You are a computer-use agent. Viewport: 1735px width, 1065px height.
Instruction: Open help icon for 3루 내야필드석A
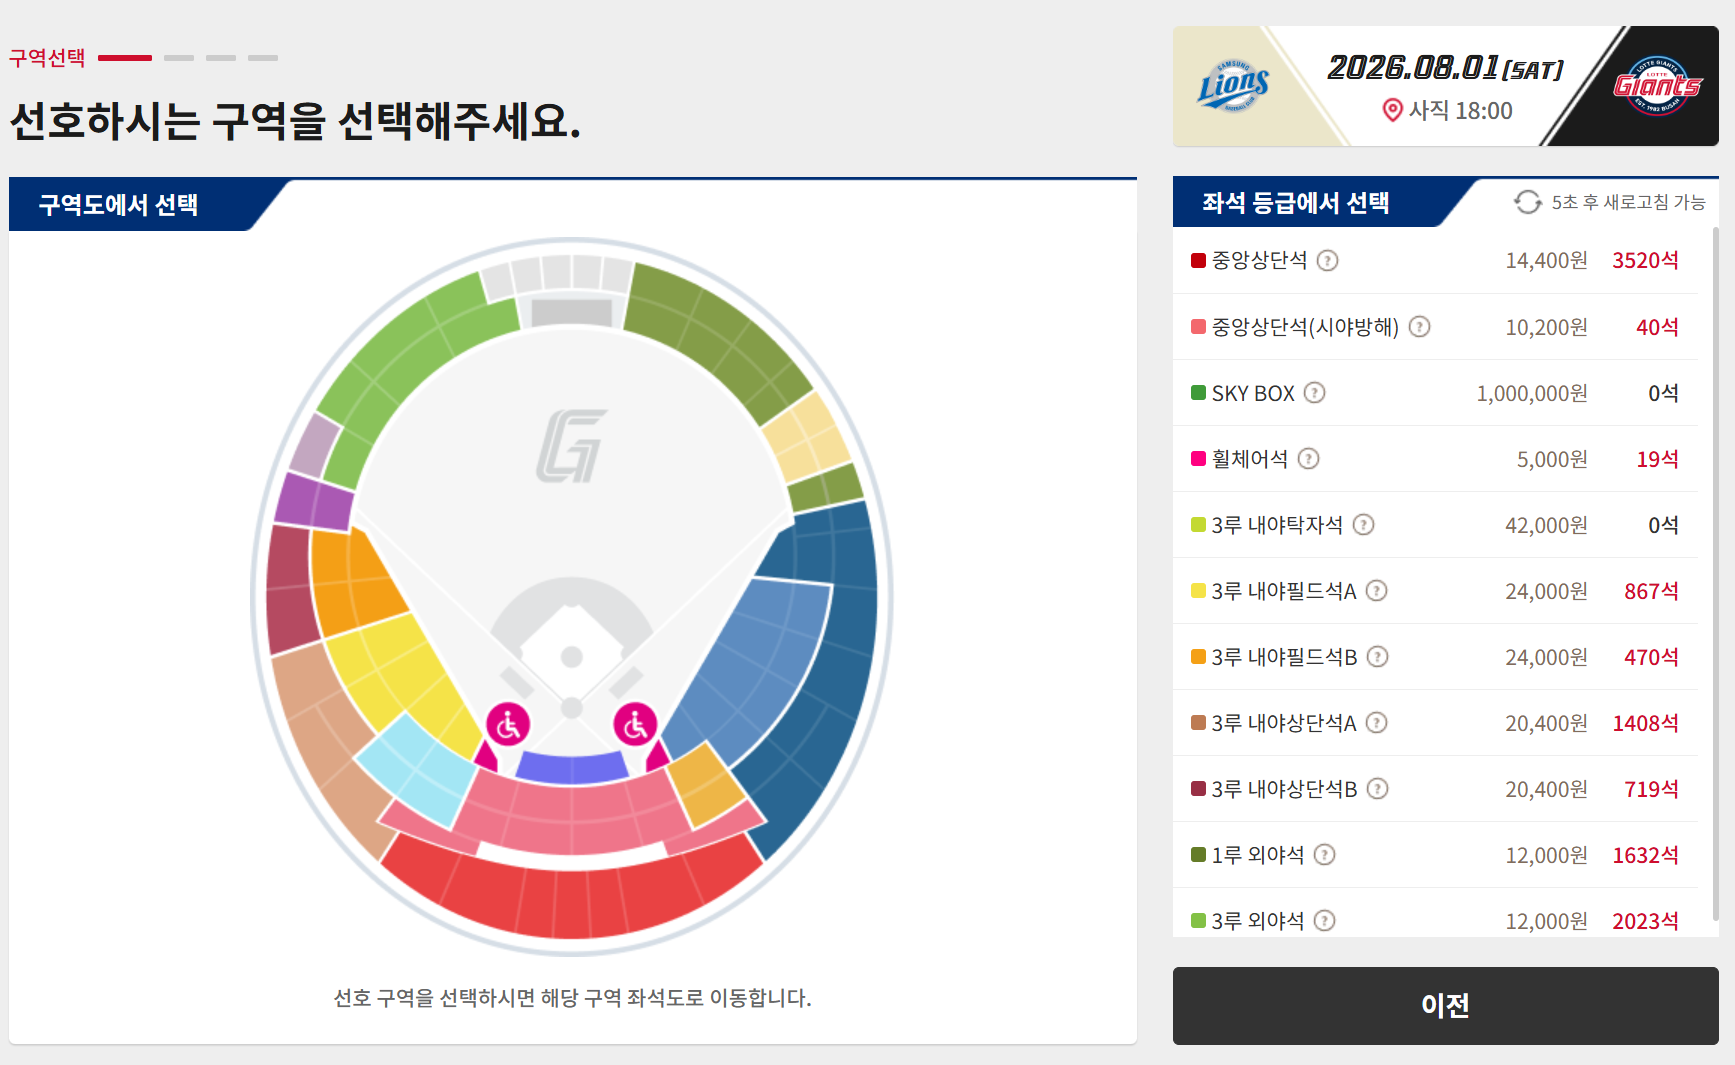1376,591
